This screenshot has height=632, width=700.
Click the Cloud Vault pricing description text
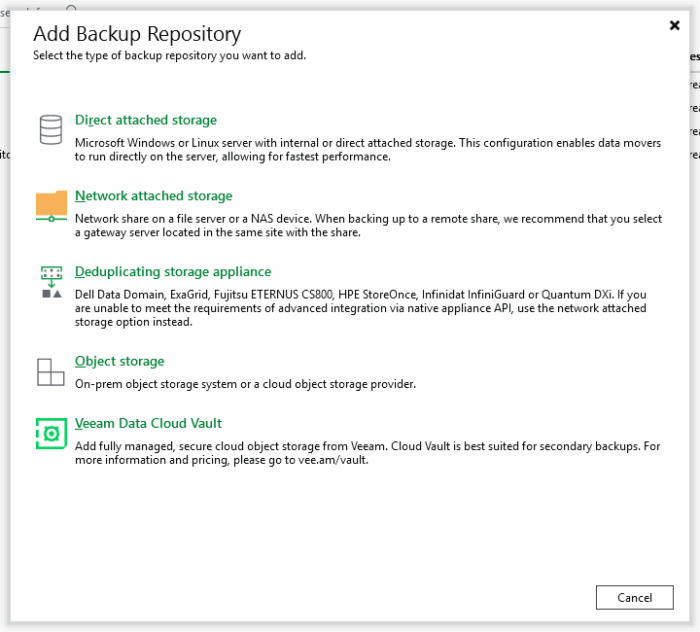[367, 453]
